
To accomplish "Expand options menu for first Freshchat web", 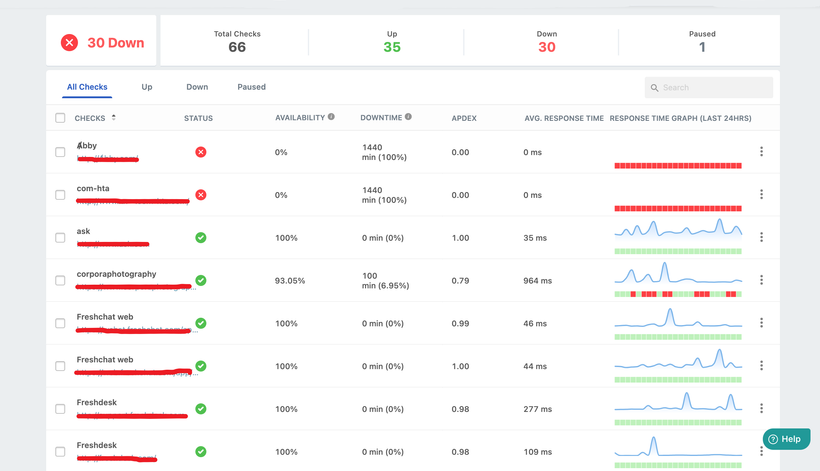I will pyautogui.click(x=761, y=323).
